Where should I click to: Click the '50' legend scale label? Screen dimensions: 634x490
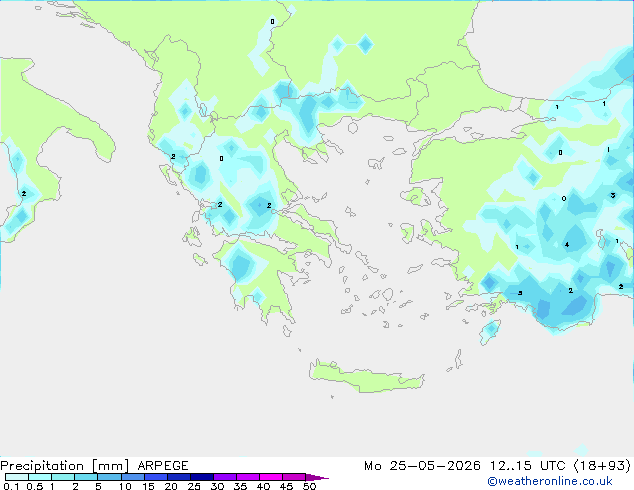(x=309, y=486)
